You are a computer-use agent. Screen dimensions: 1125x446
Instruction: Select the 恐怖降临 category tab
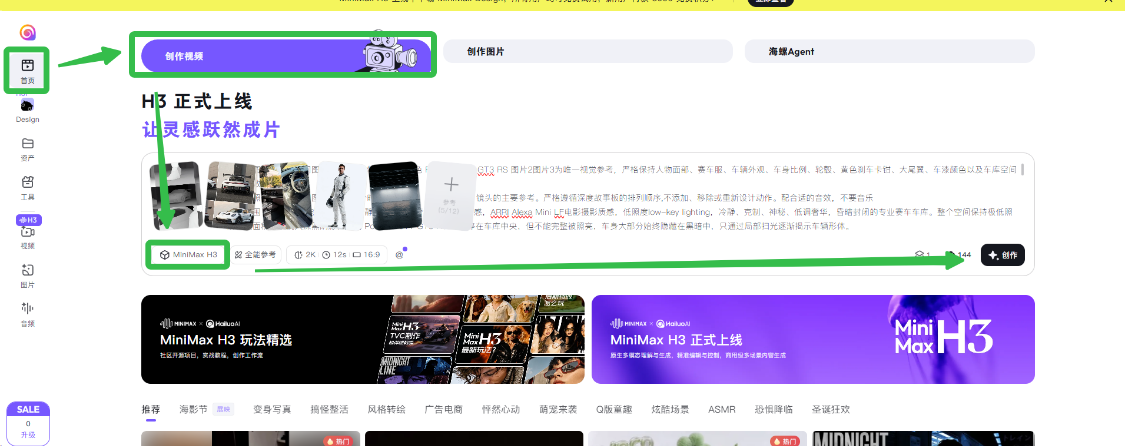pos(773,409)
